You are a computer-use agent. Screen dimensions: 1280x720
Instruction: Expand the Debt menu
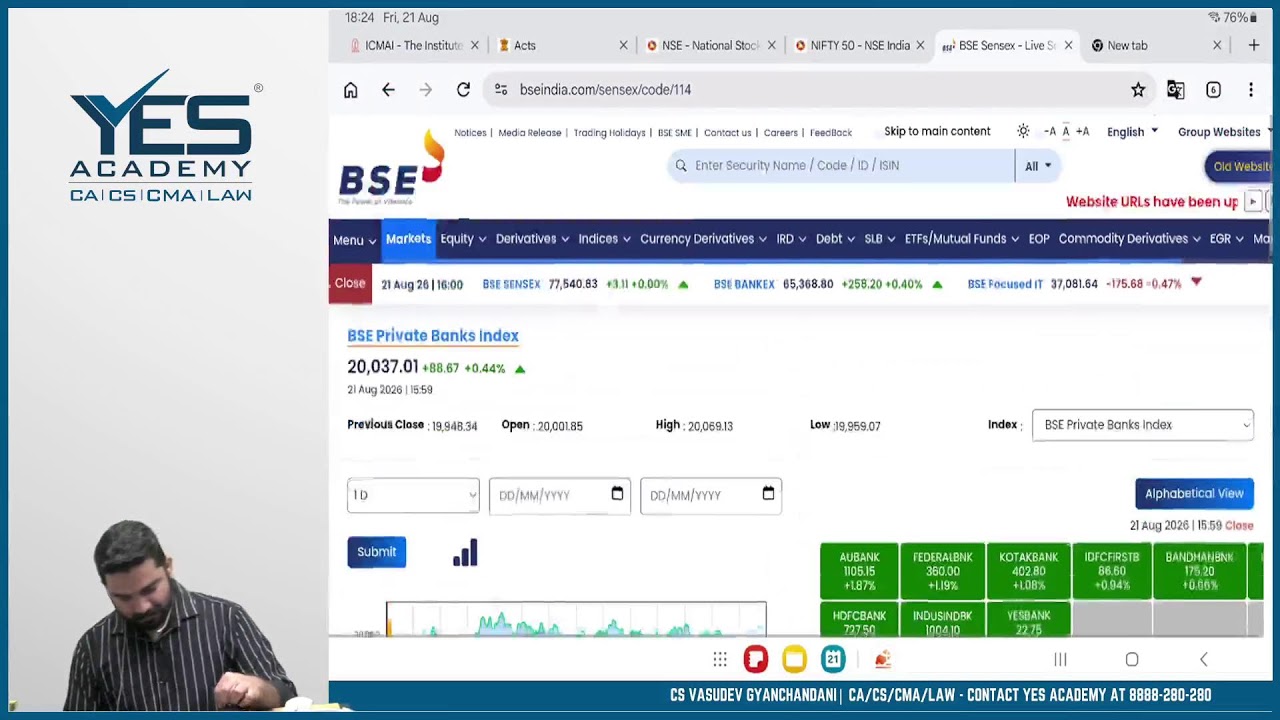point(835,239)
